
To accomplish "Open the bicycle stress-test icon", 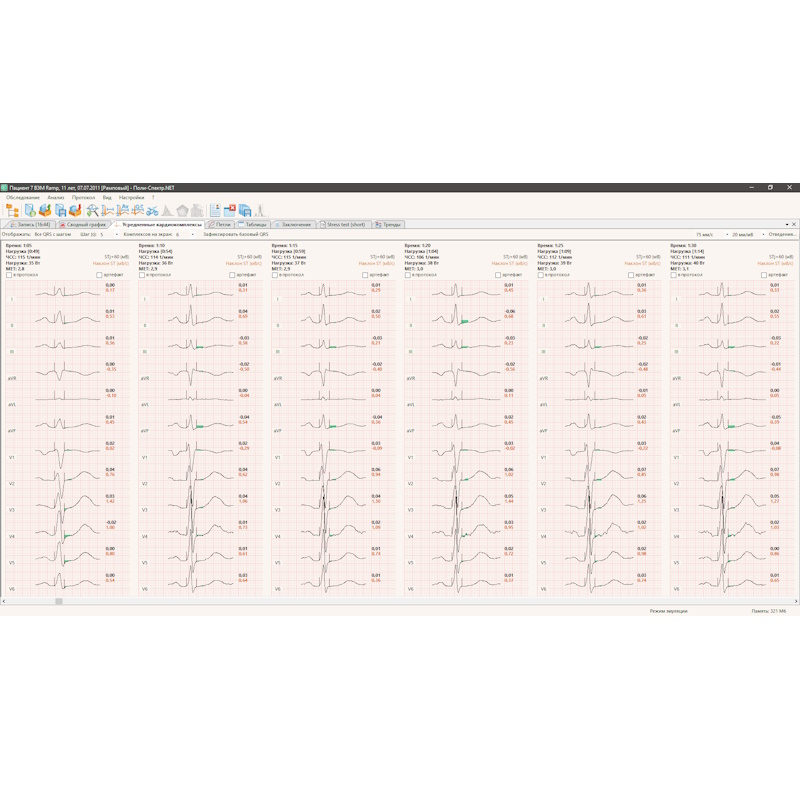I will 152,210.
